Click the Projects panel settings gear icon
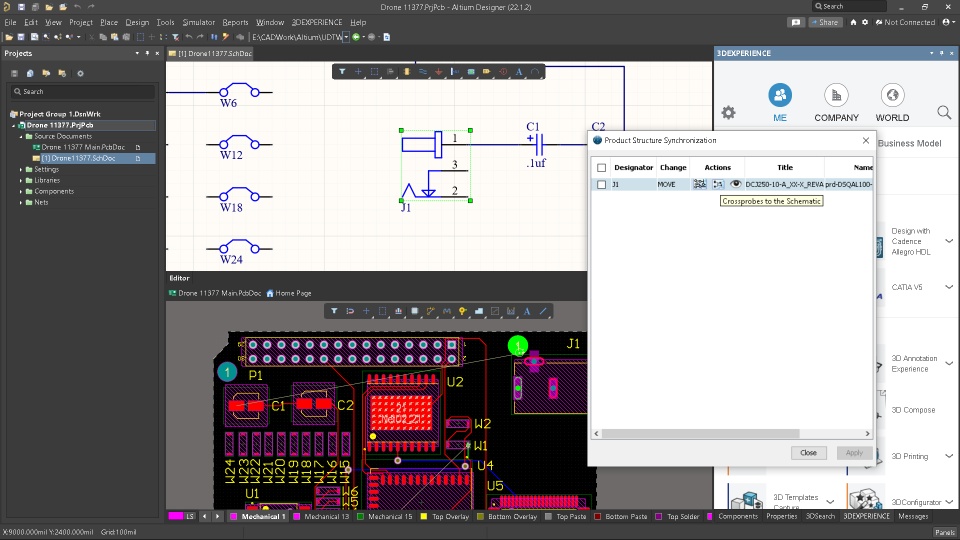Viewport: 960px width, 540px height. [x=80, y=73]
